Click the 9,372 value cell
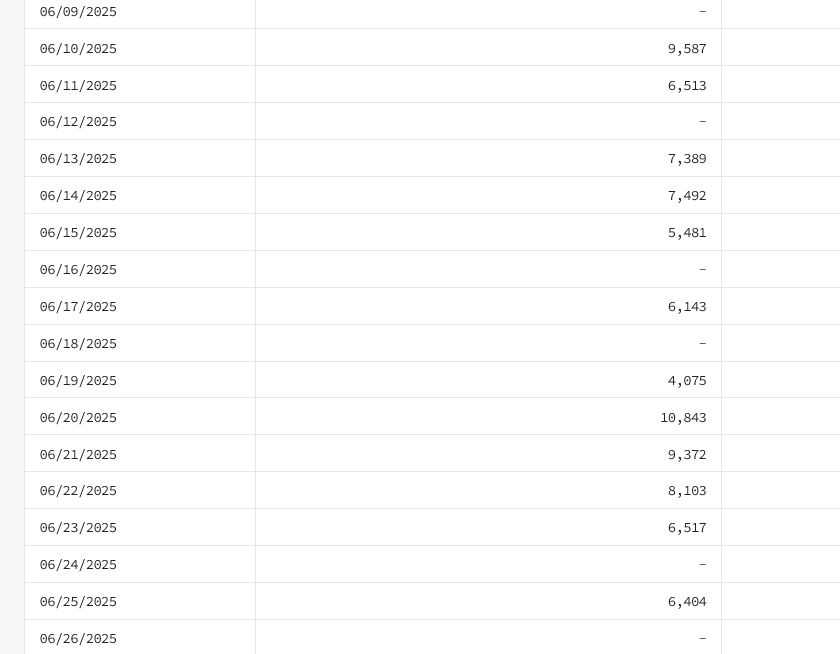The image size is (840, 654). pos(489,454)
